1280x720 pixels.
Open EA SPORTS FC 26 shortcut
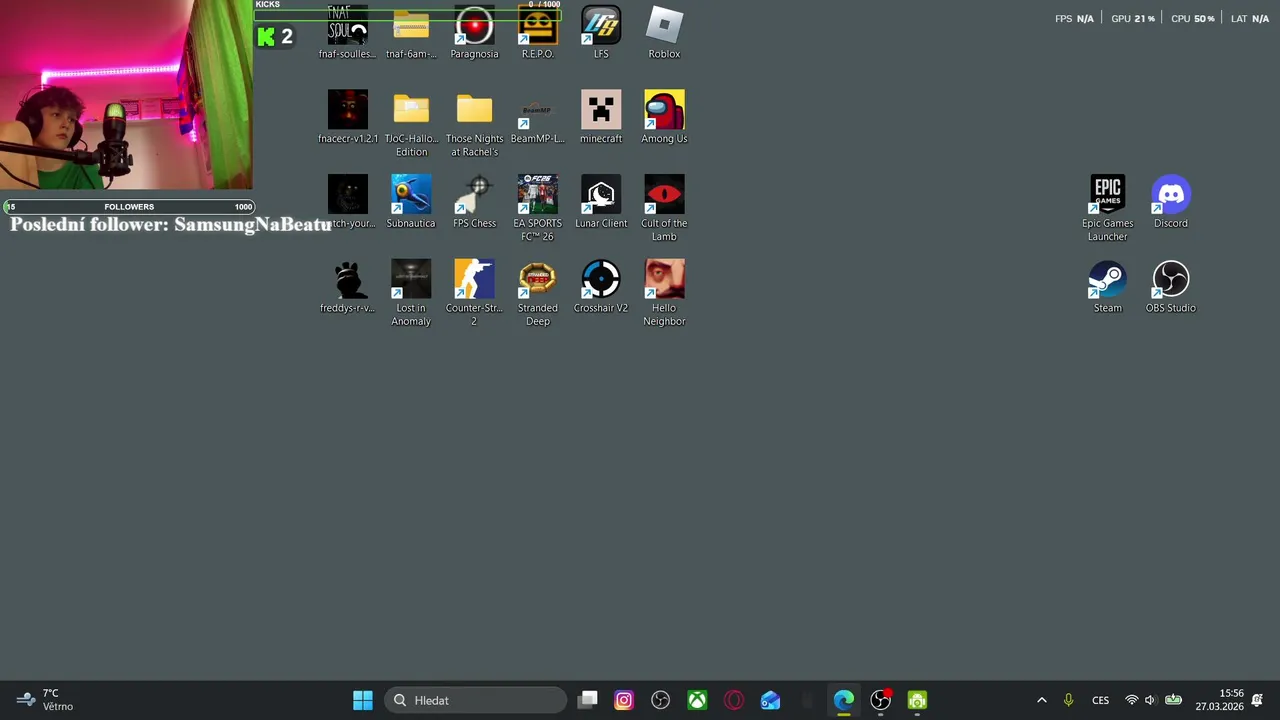(537, 208)
